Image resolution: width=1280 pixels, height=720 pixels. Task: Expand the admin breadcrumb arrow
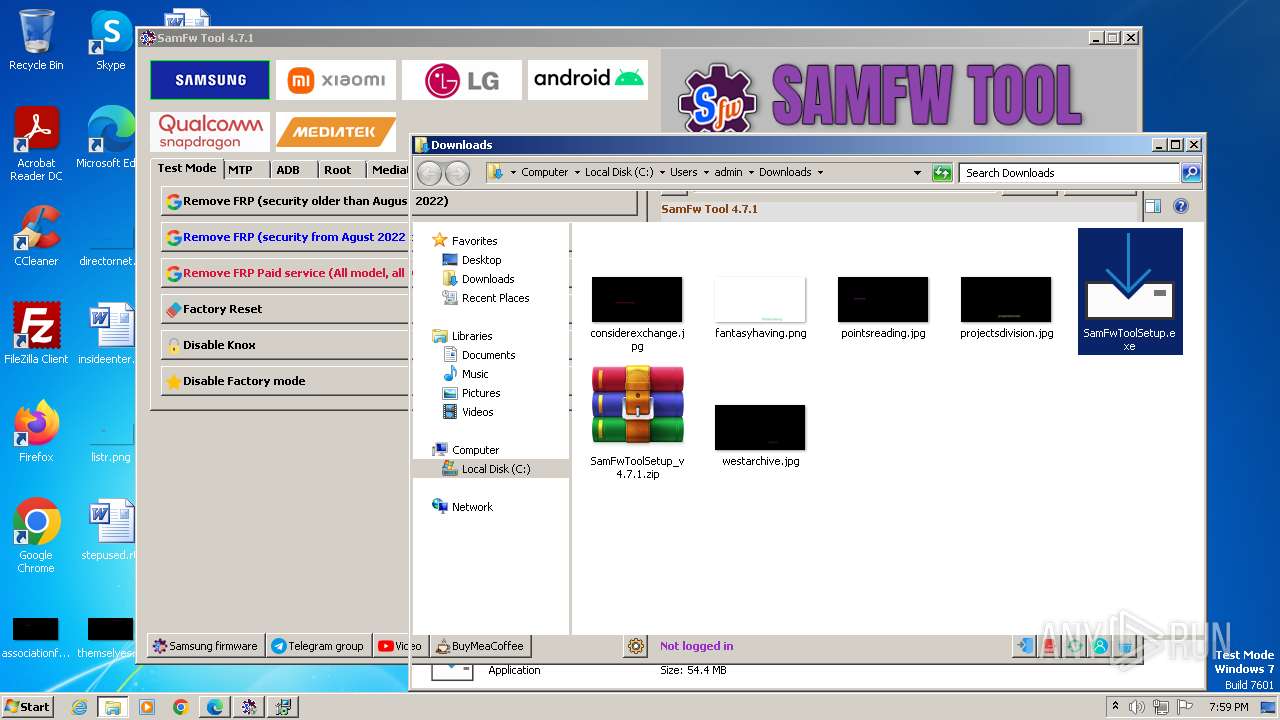(751, 172)
